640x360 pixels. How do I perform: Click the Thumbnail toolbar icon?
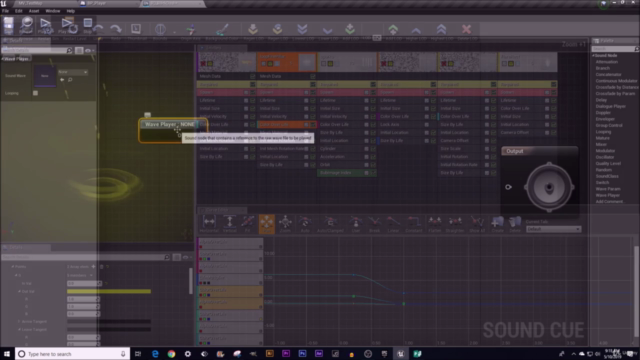(136, 29)
